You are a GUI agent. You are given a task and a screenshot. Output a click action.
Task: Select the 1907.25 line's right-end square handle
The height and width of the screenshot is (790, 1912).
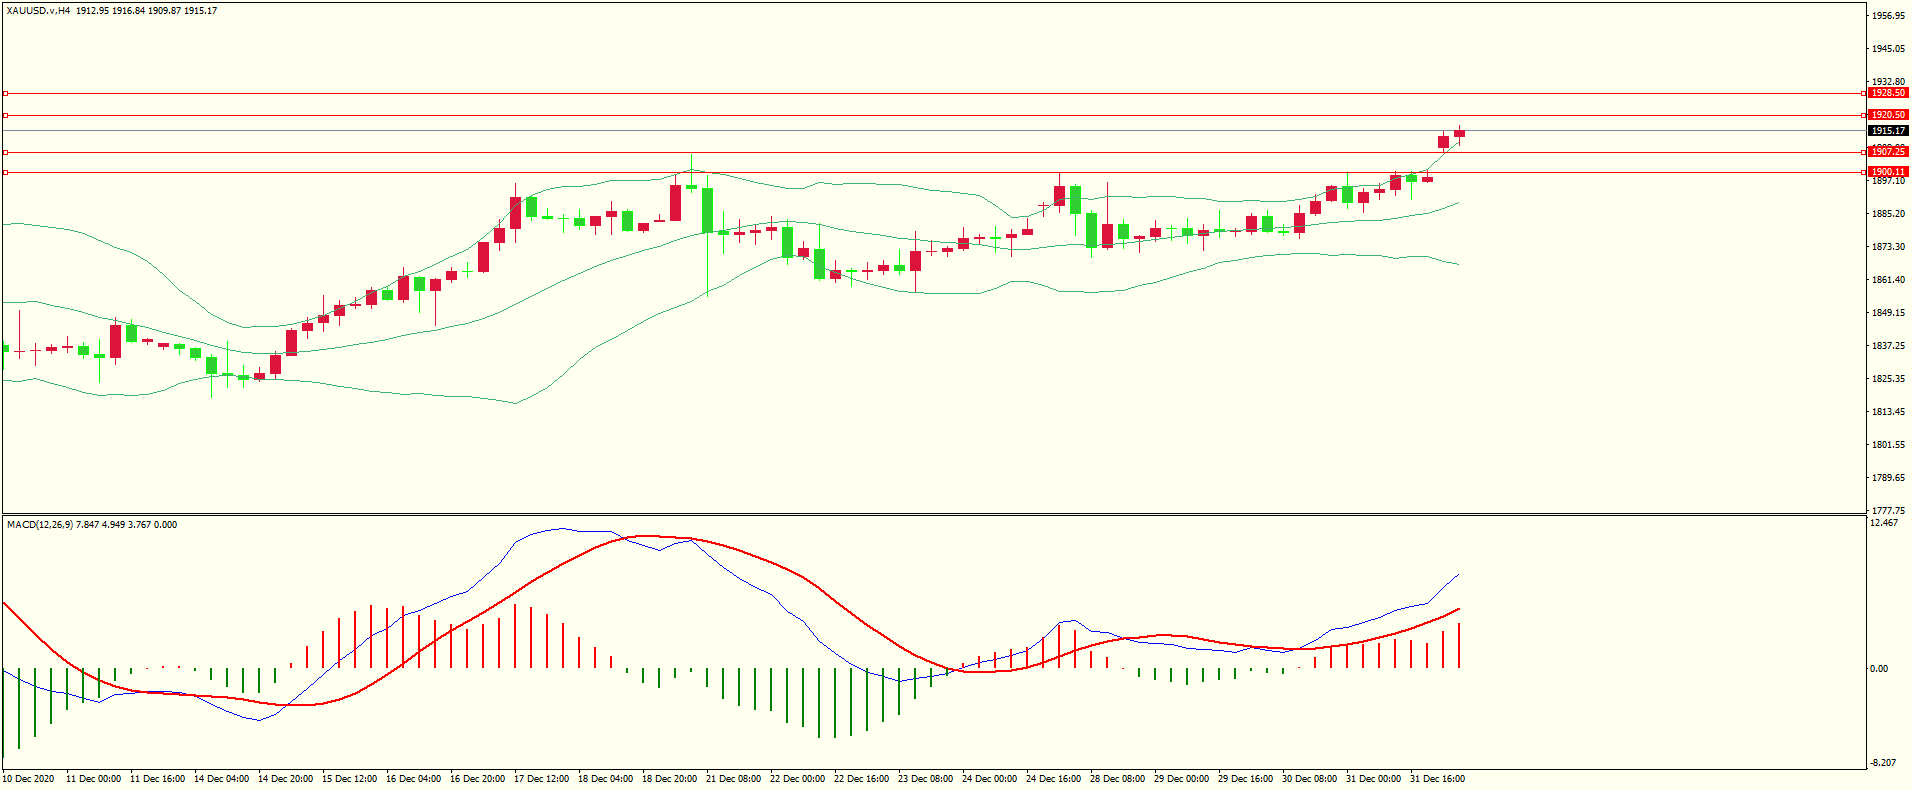click(x=1864, y=152)
